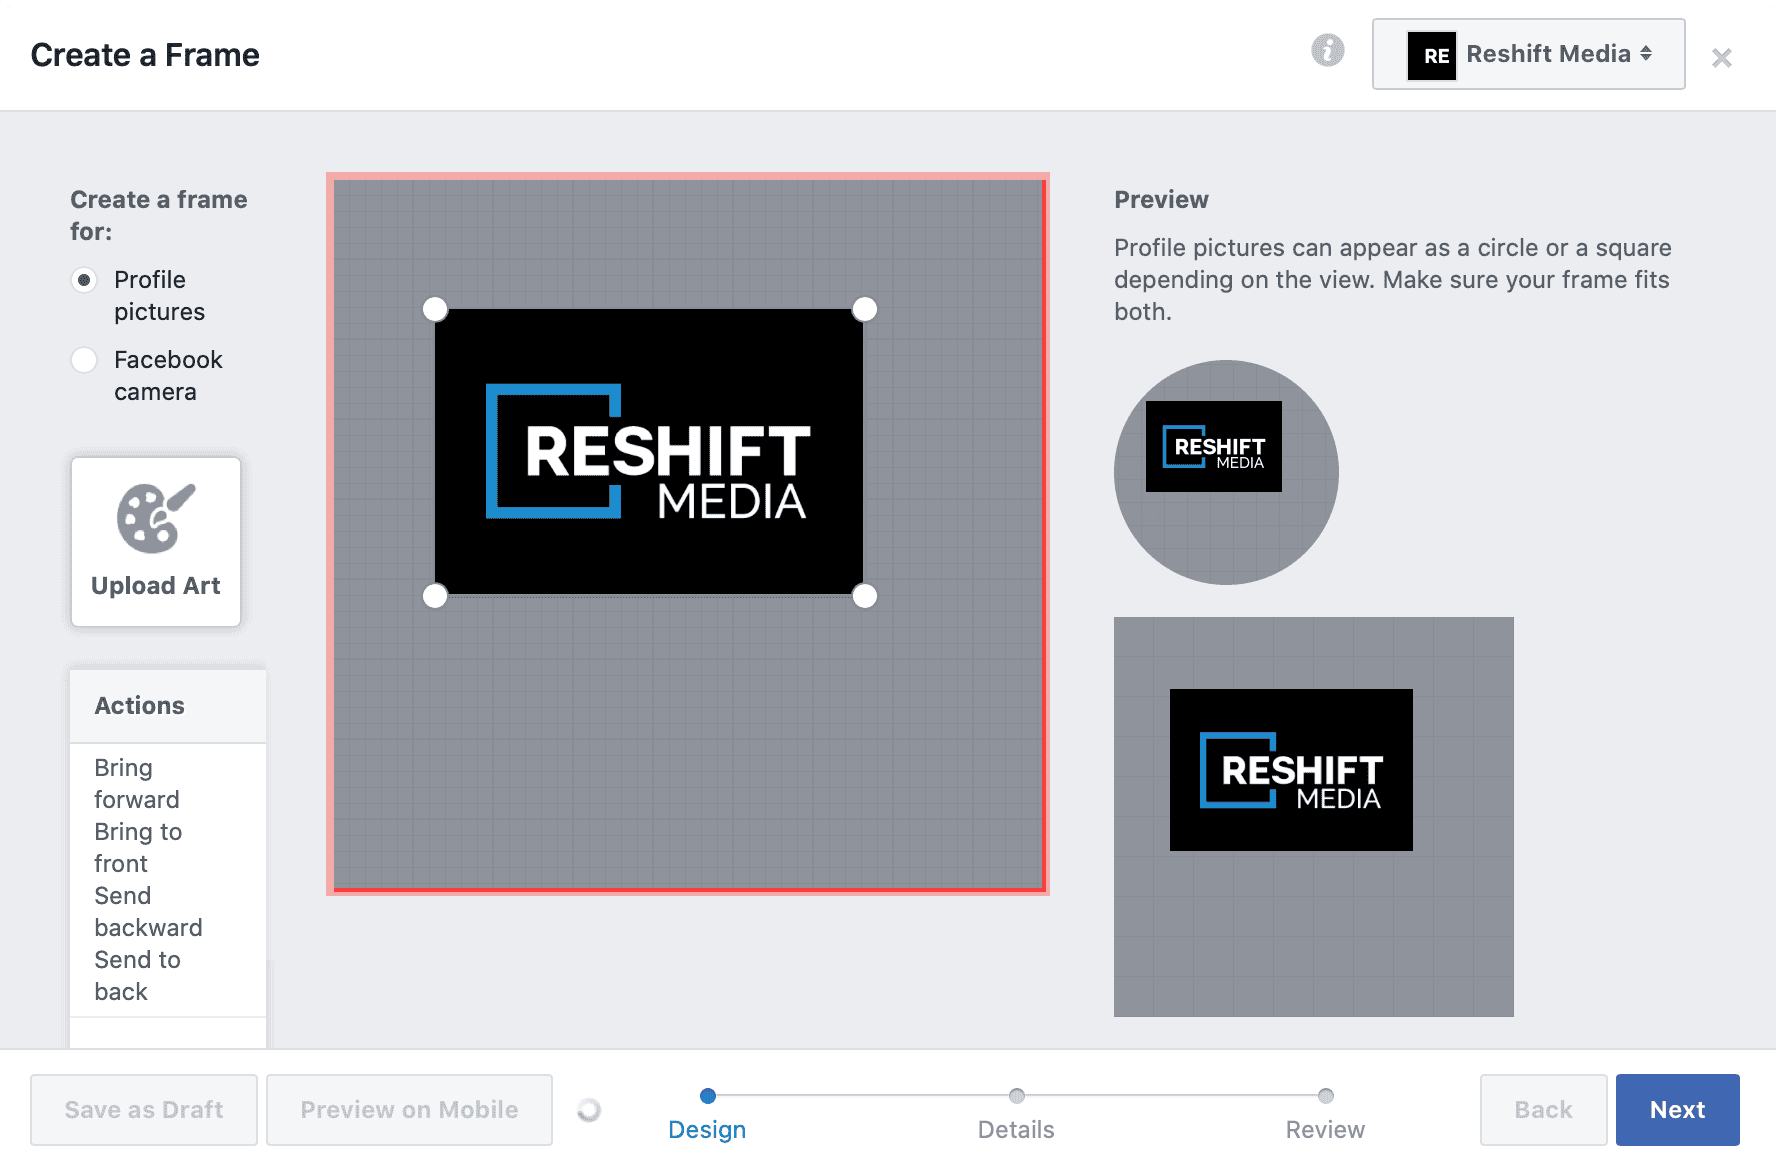The height and width of the screenshot is (1168, 1776).
Task: Select the top-left resize handle of the logo
Action: point(435,309)
